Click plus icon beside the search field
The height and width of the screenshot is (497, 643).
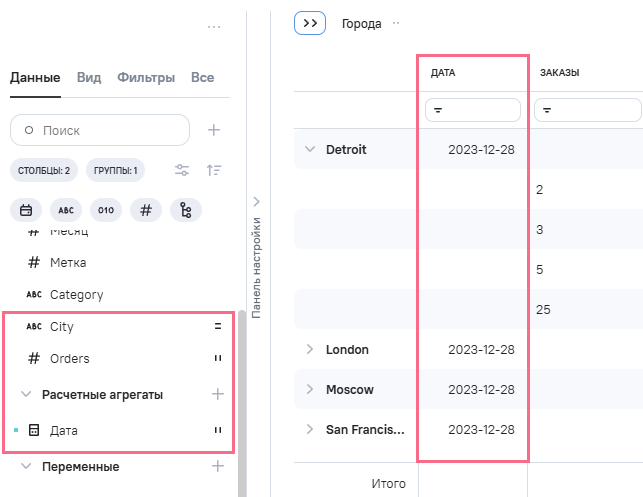point(214,130)
